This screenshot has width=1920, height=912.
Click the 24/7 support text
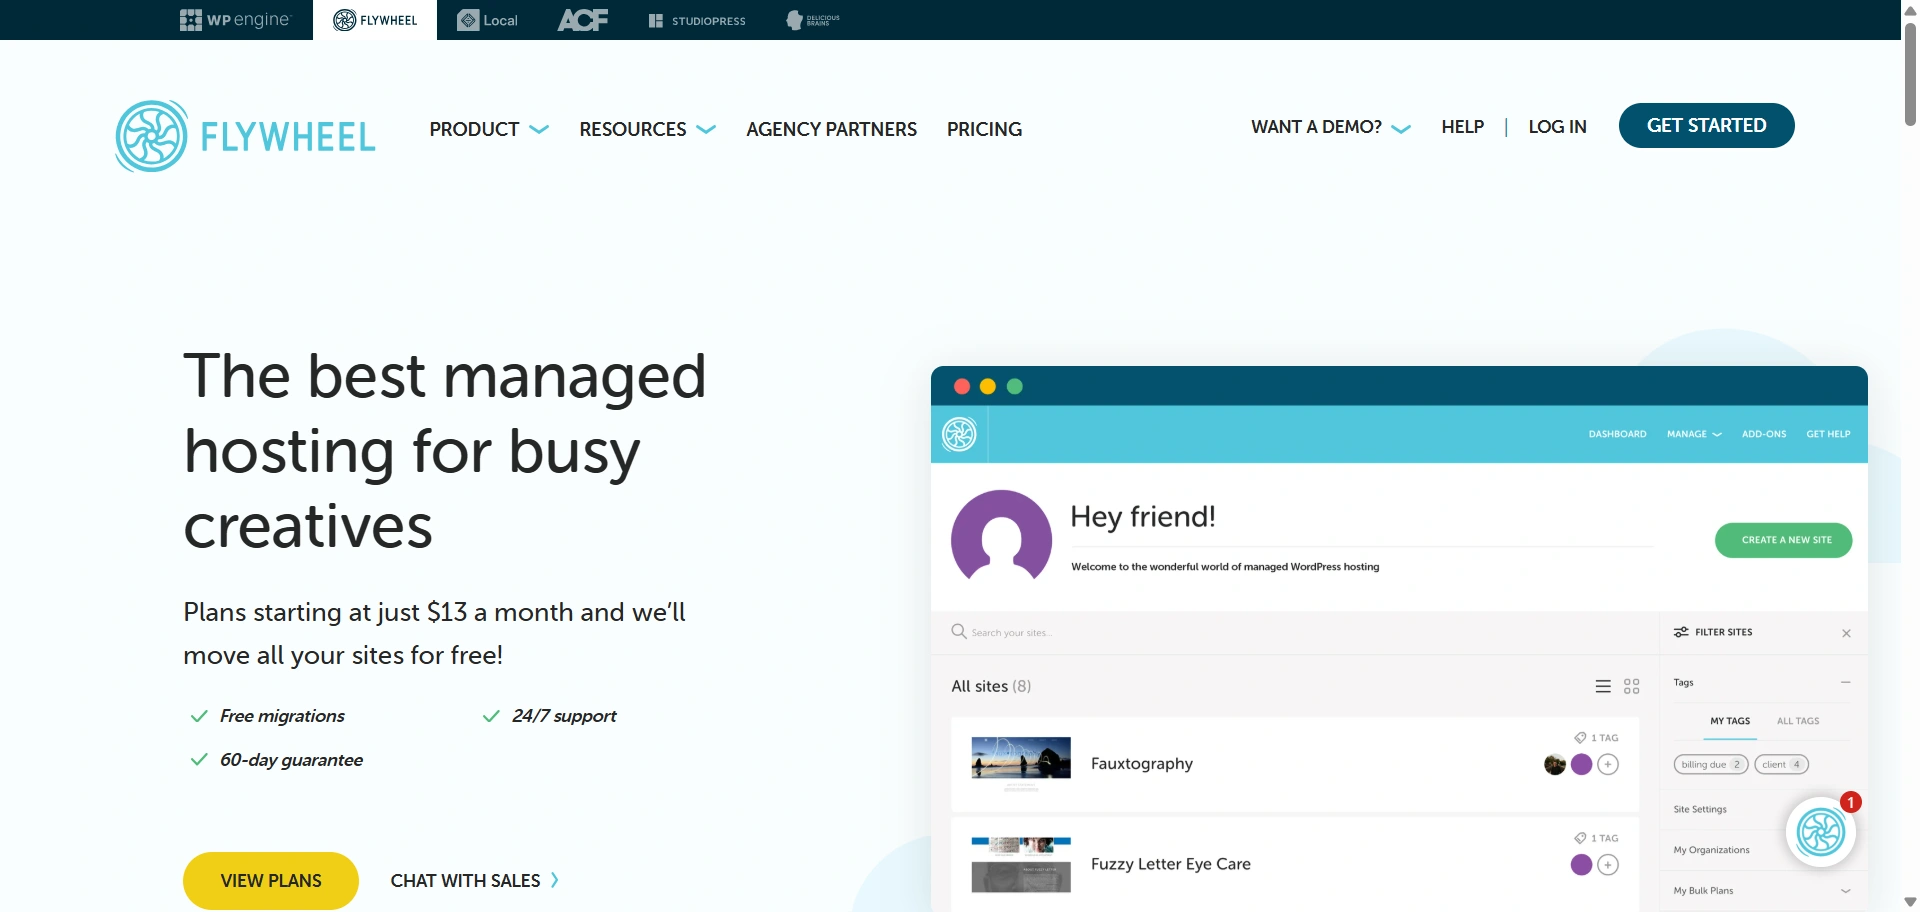(564, 716)
